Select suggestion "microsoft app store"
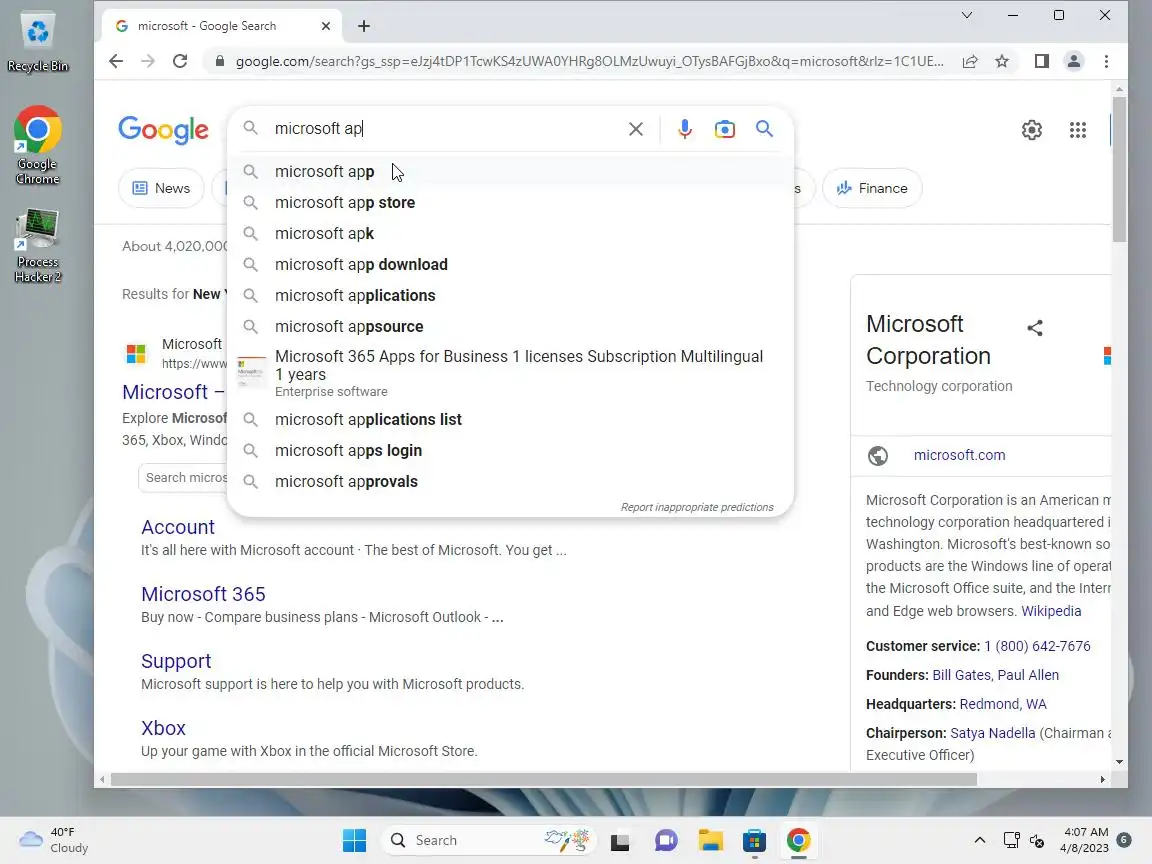Image resolution: width=1152 pixels, height=864 pixels. click(511, 202)
